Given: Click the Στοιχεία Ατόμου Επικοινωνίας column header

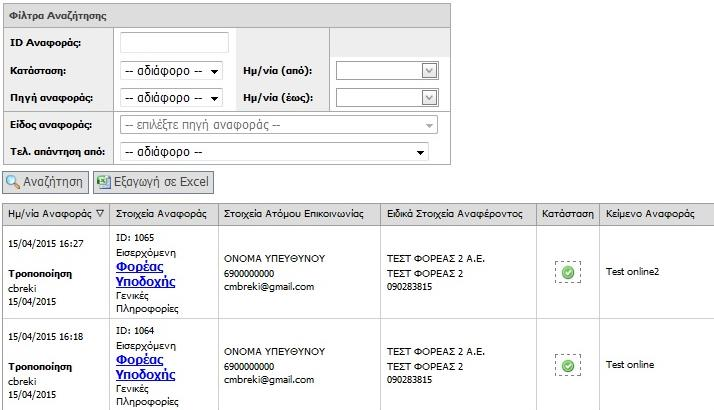Looking at the screenshot, I should coord(300,214).
